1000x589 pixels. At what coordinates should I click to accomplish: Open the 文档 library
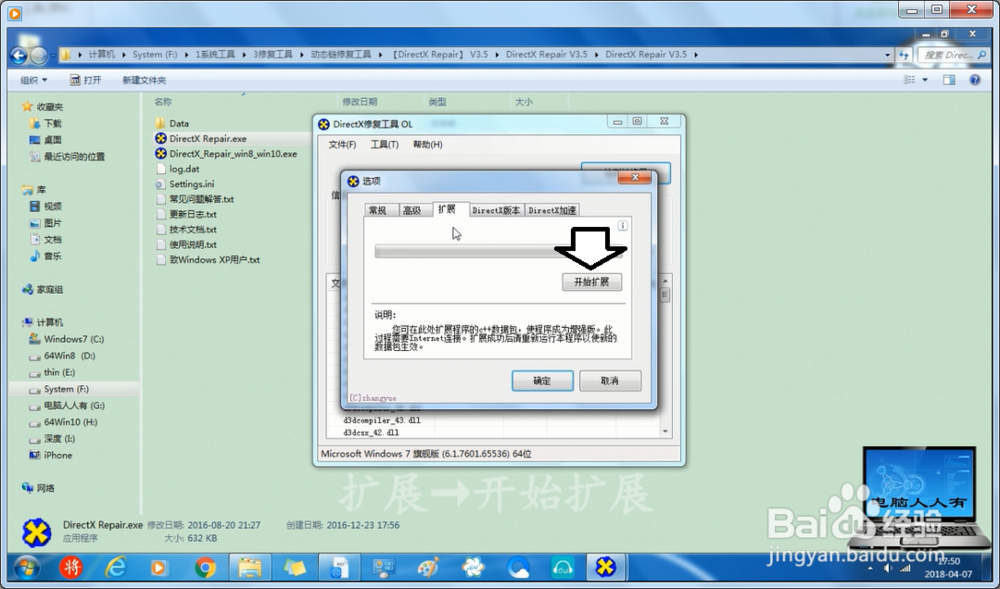(x=45, y=239)
